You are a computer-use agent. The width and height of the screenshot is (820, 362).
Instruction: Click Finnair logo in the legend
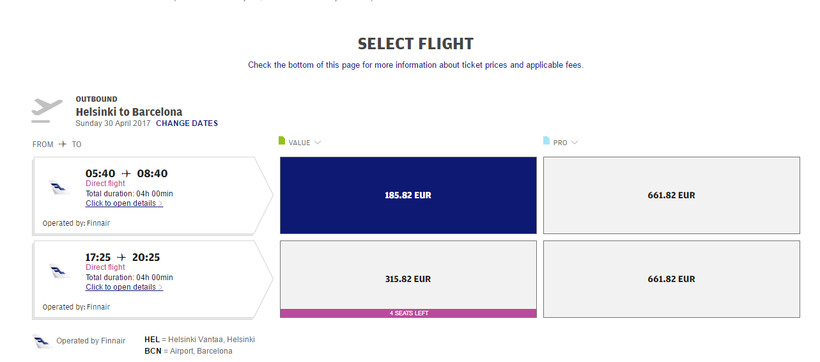coord(43,342)
